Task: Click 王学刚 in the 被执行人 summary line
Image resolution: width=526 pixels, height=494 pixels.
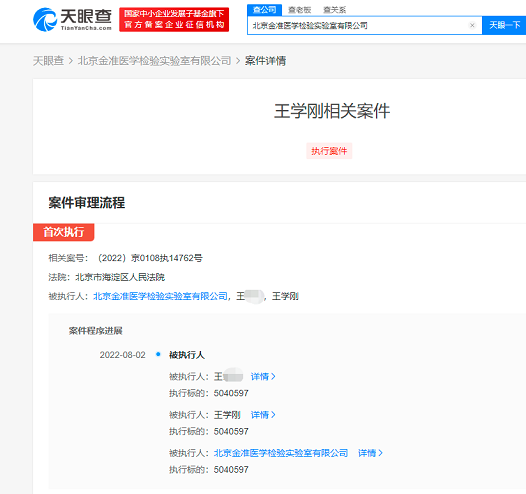Action: [x=285, y=296]
